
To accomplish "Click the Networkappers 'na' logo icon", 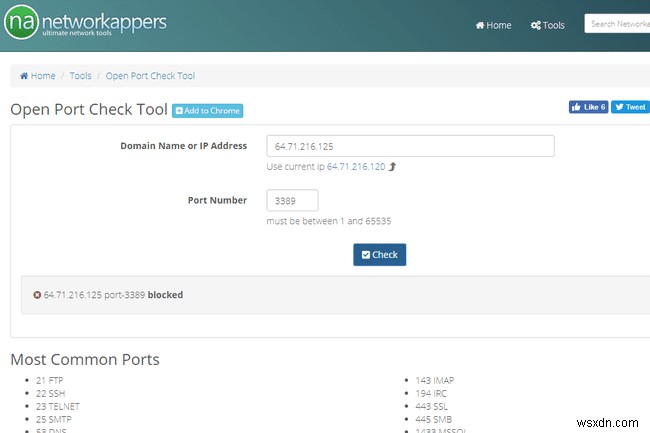I will [x=22, y=22].
